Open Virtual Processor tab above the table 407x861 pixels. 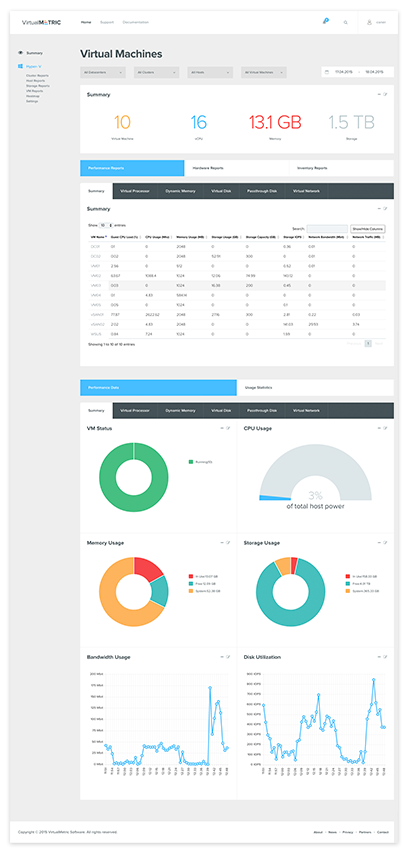tap(135, 191)
